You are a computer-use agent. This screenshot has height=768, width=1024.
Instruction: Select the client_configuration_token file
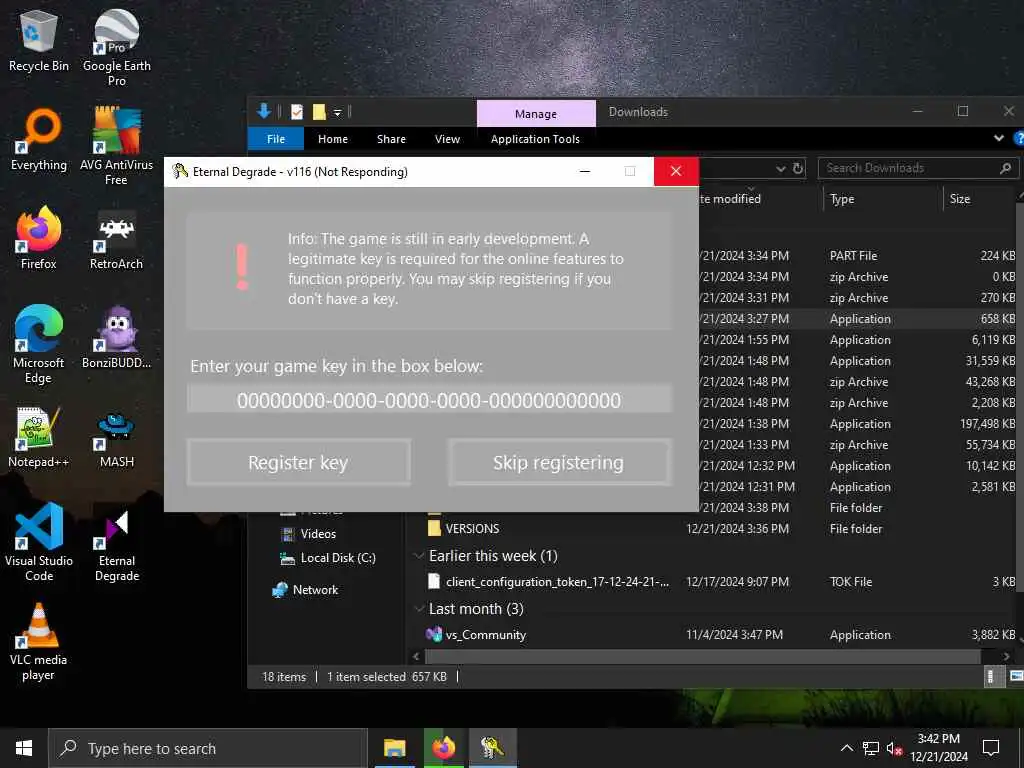point(718,581)
